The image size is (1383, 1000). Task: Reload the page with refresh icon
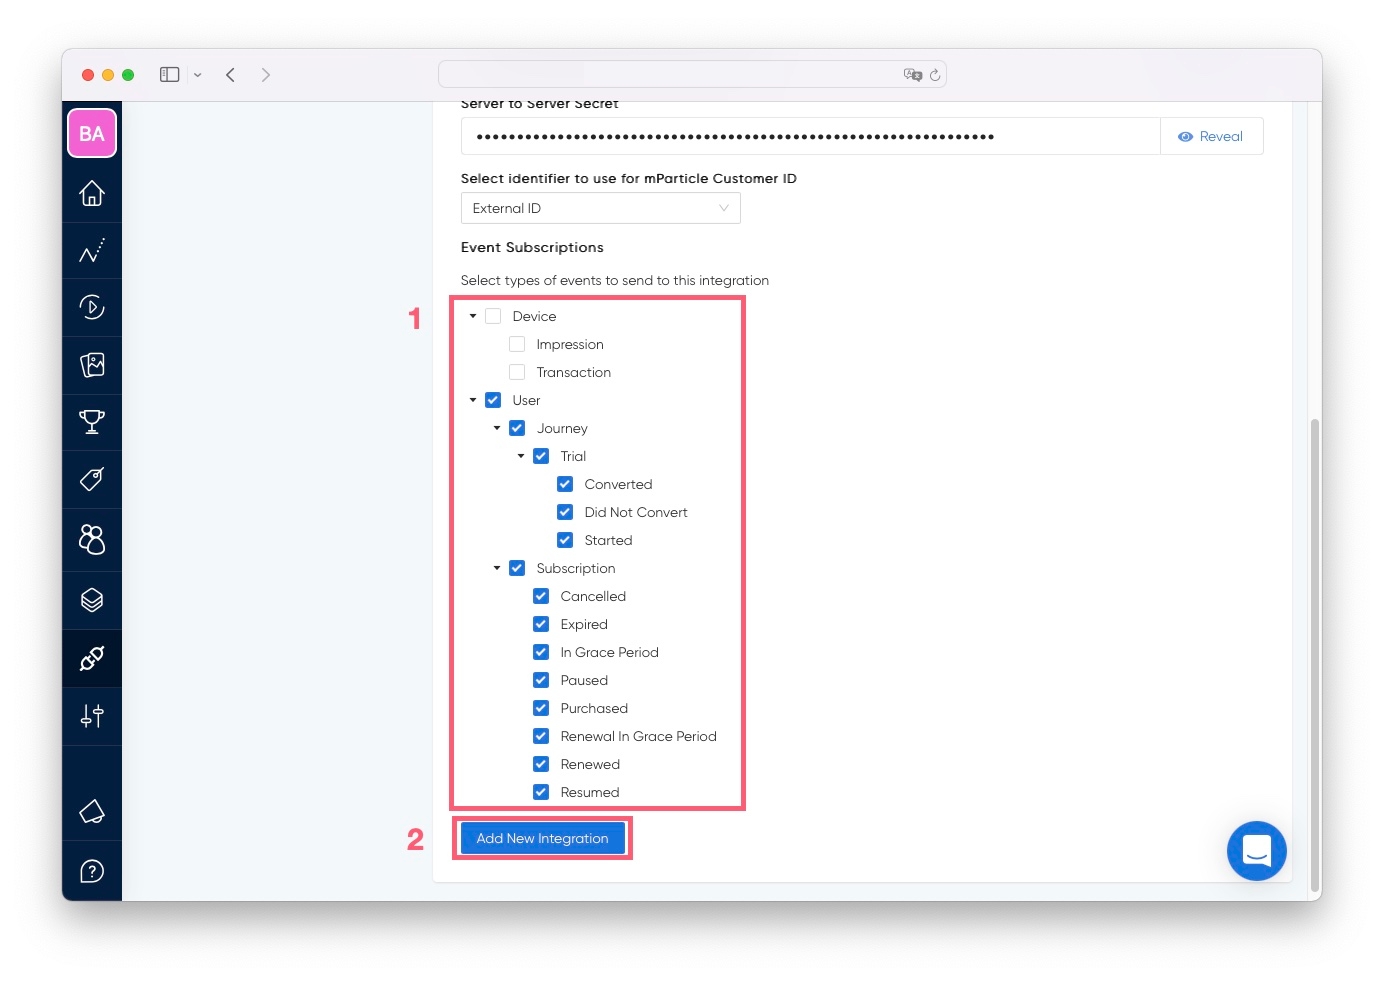tap(935, 75)
